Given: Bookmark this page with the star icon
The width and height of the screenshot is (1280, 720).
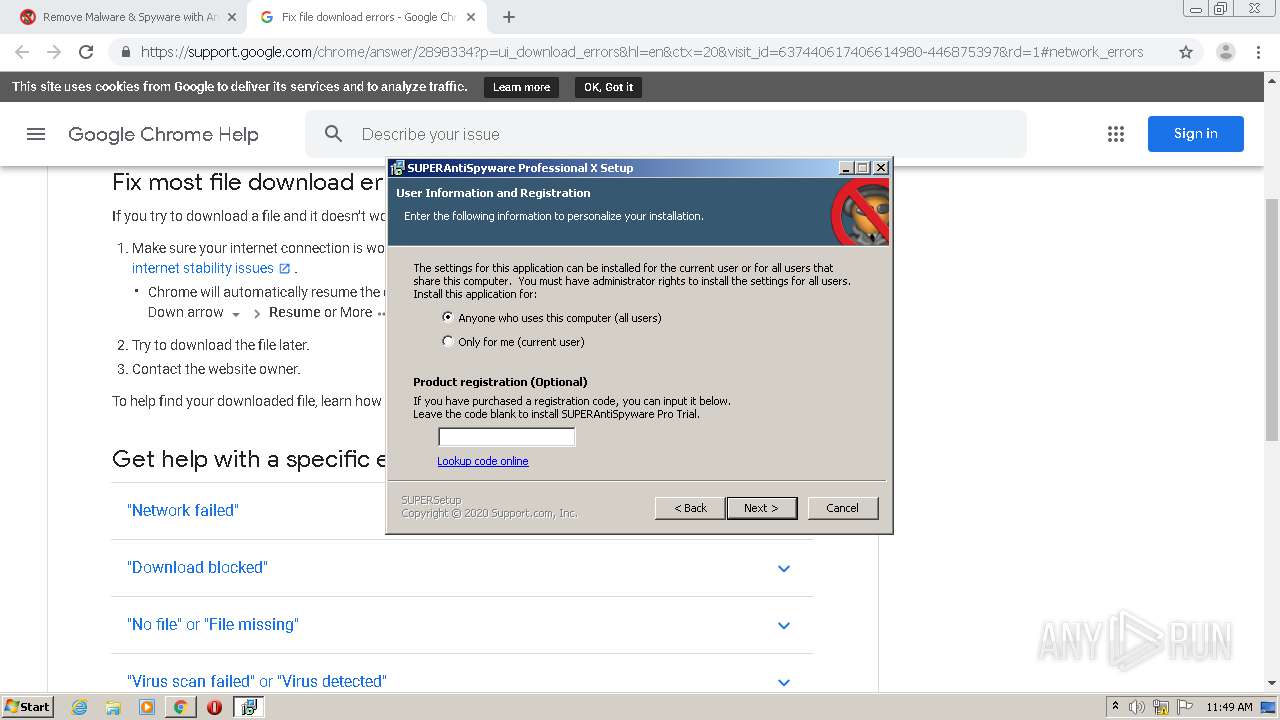Looking at the screenshot, I should [x=1186, y=52].
